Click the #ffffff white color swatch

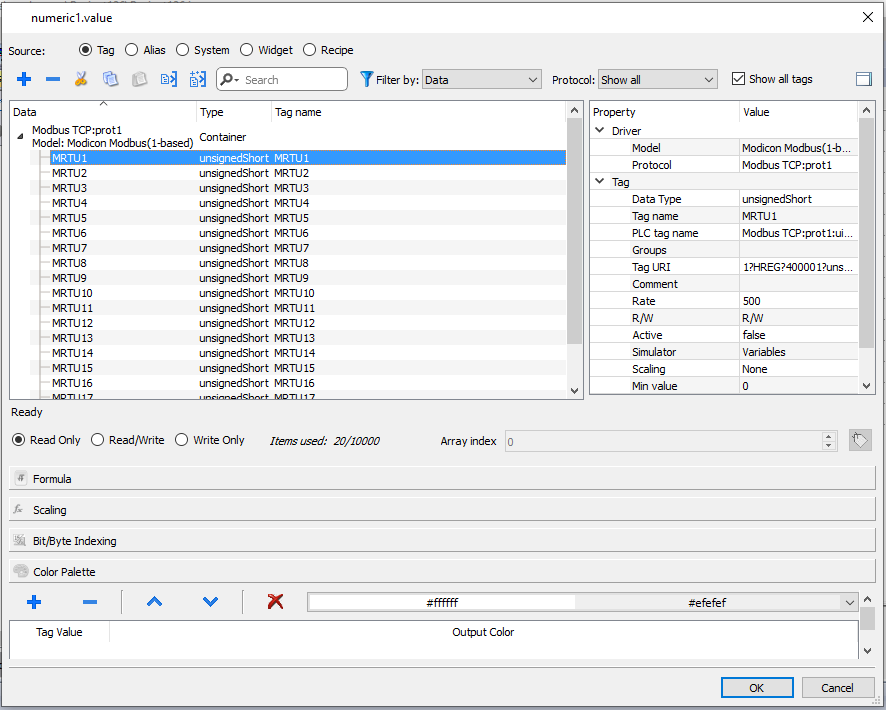tap(442, 603)
